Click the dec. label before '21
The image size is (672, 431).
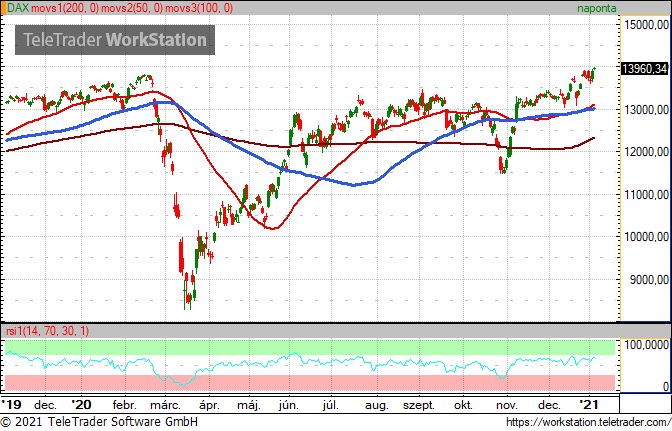point(549,405)
